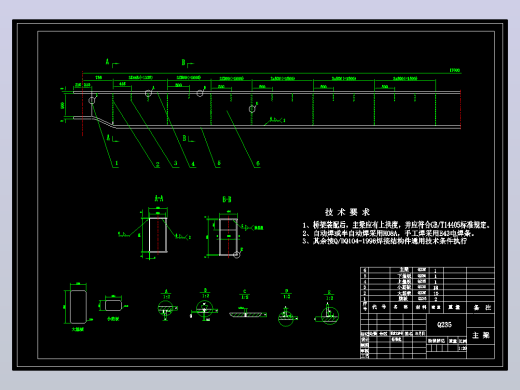Click lower section marker A below beam
The image size is (520, 390).
tap(108, 138)
